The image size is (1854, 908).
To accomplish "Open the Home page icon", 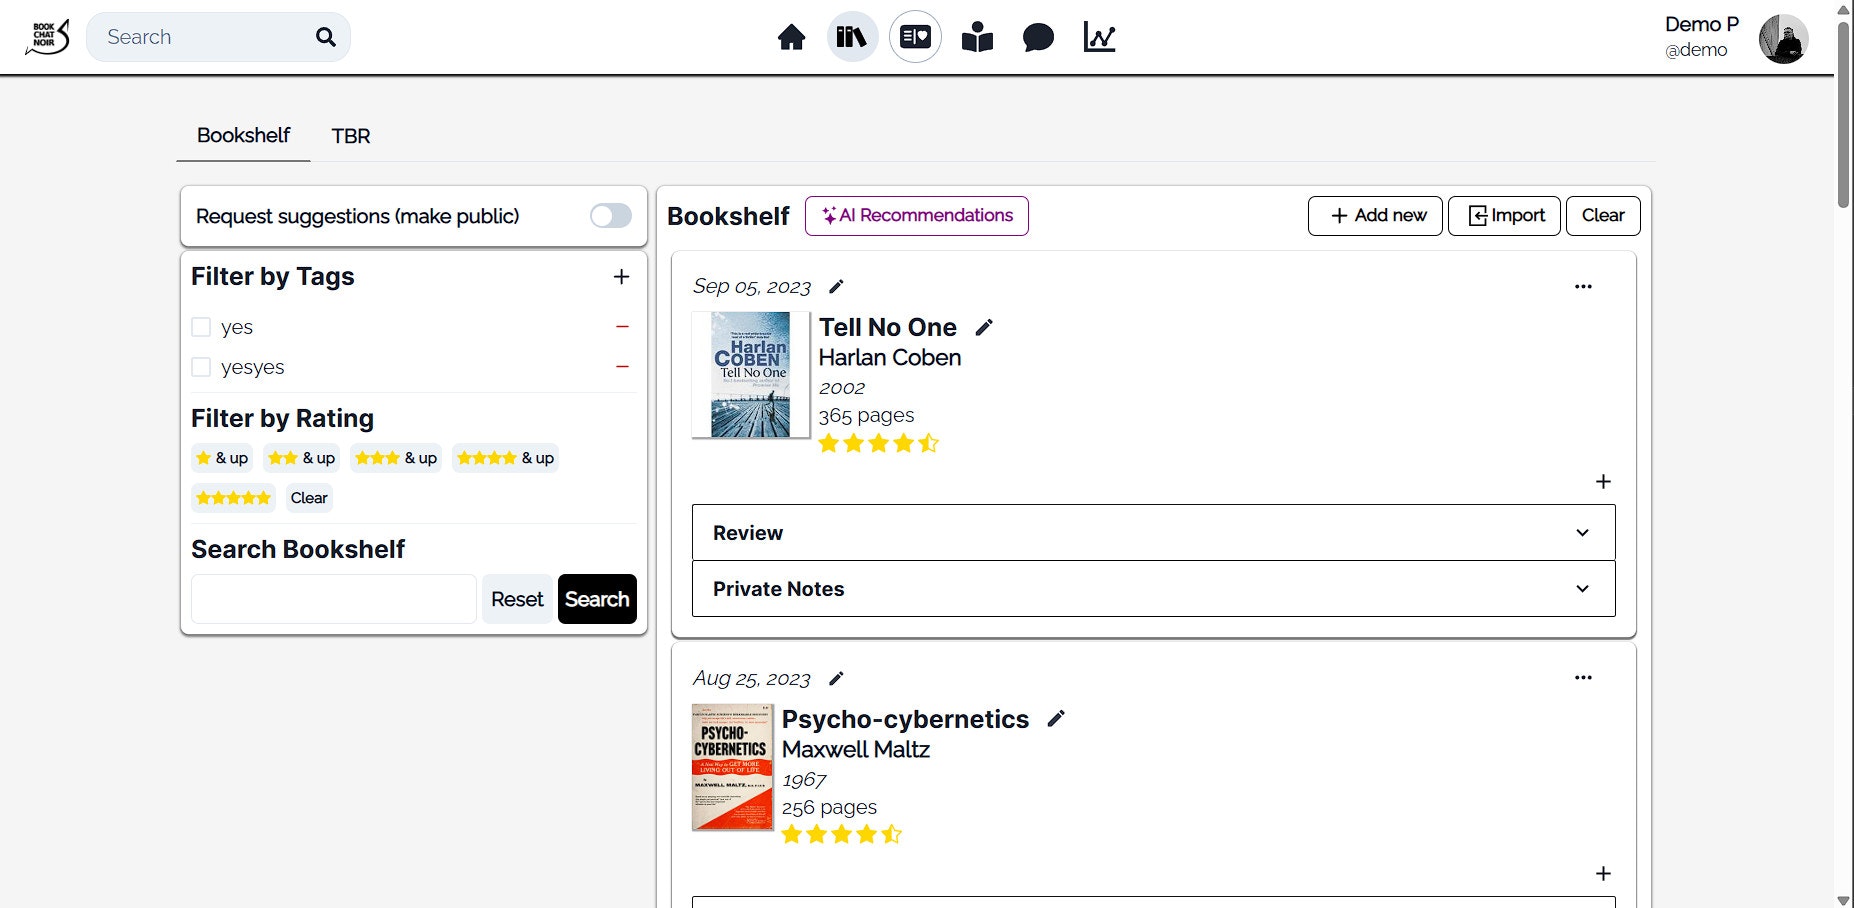I will 791,38.
